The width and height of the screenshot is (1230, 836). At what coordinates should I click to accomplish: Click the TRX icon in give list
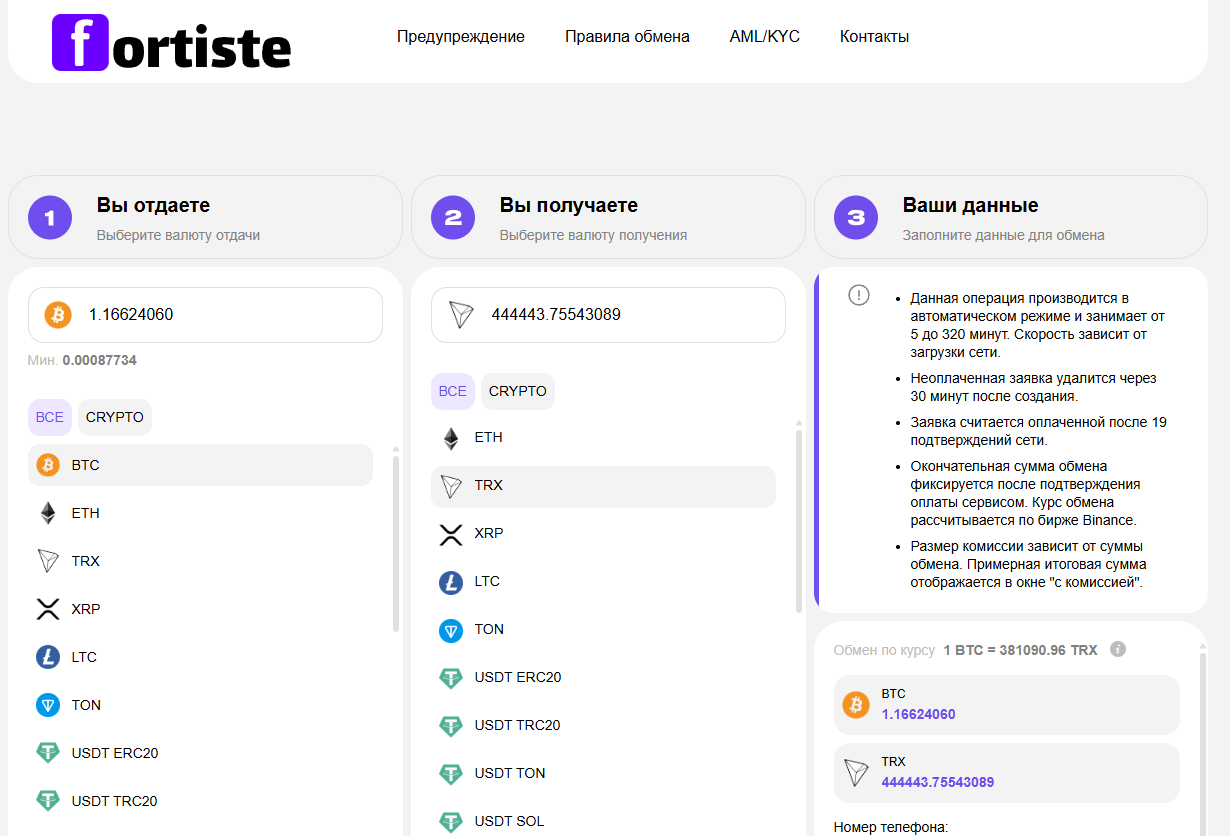tap(48, 561)
